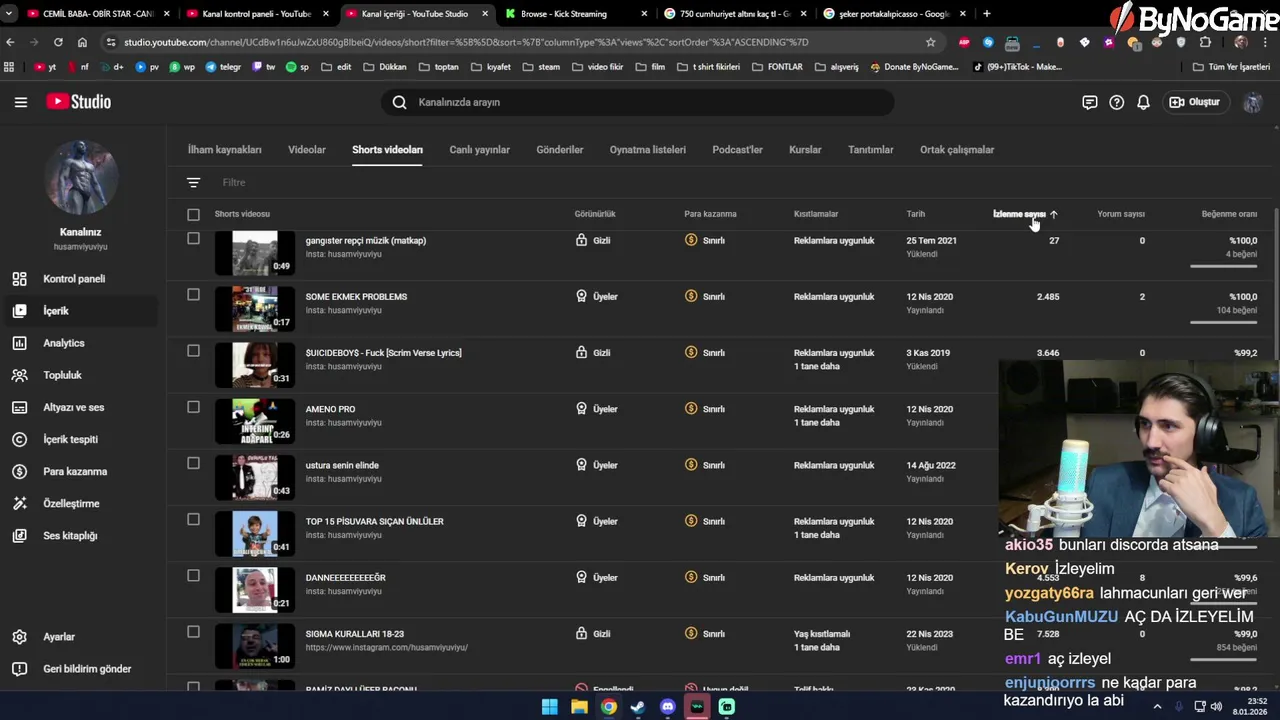This screenshot has height=720, width=1280.
Task: Open File Explorer from taskbar
Action: [x=579, y=707]
